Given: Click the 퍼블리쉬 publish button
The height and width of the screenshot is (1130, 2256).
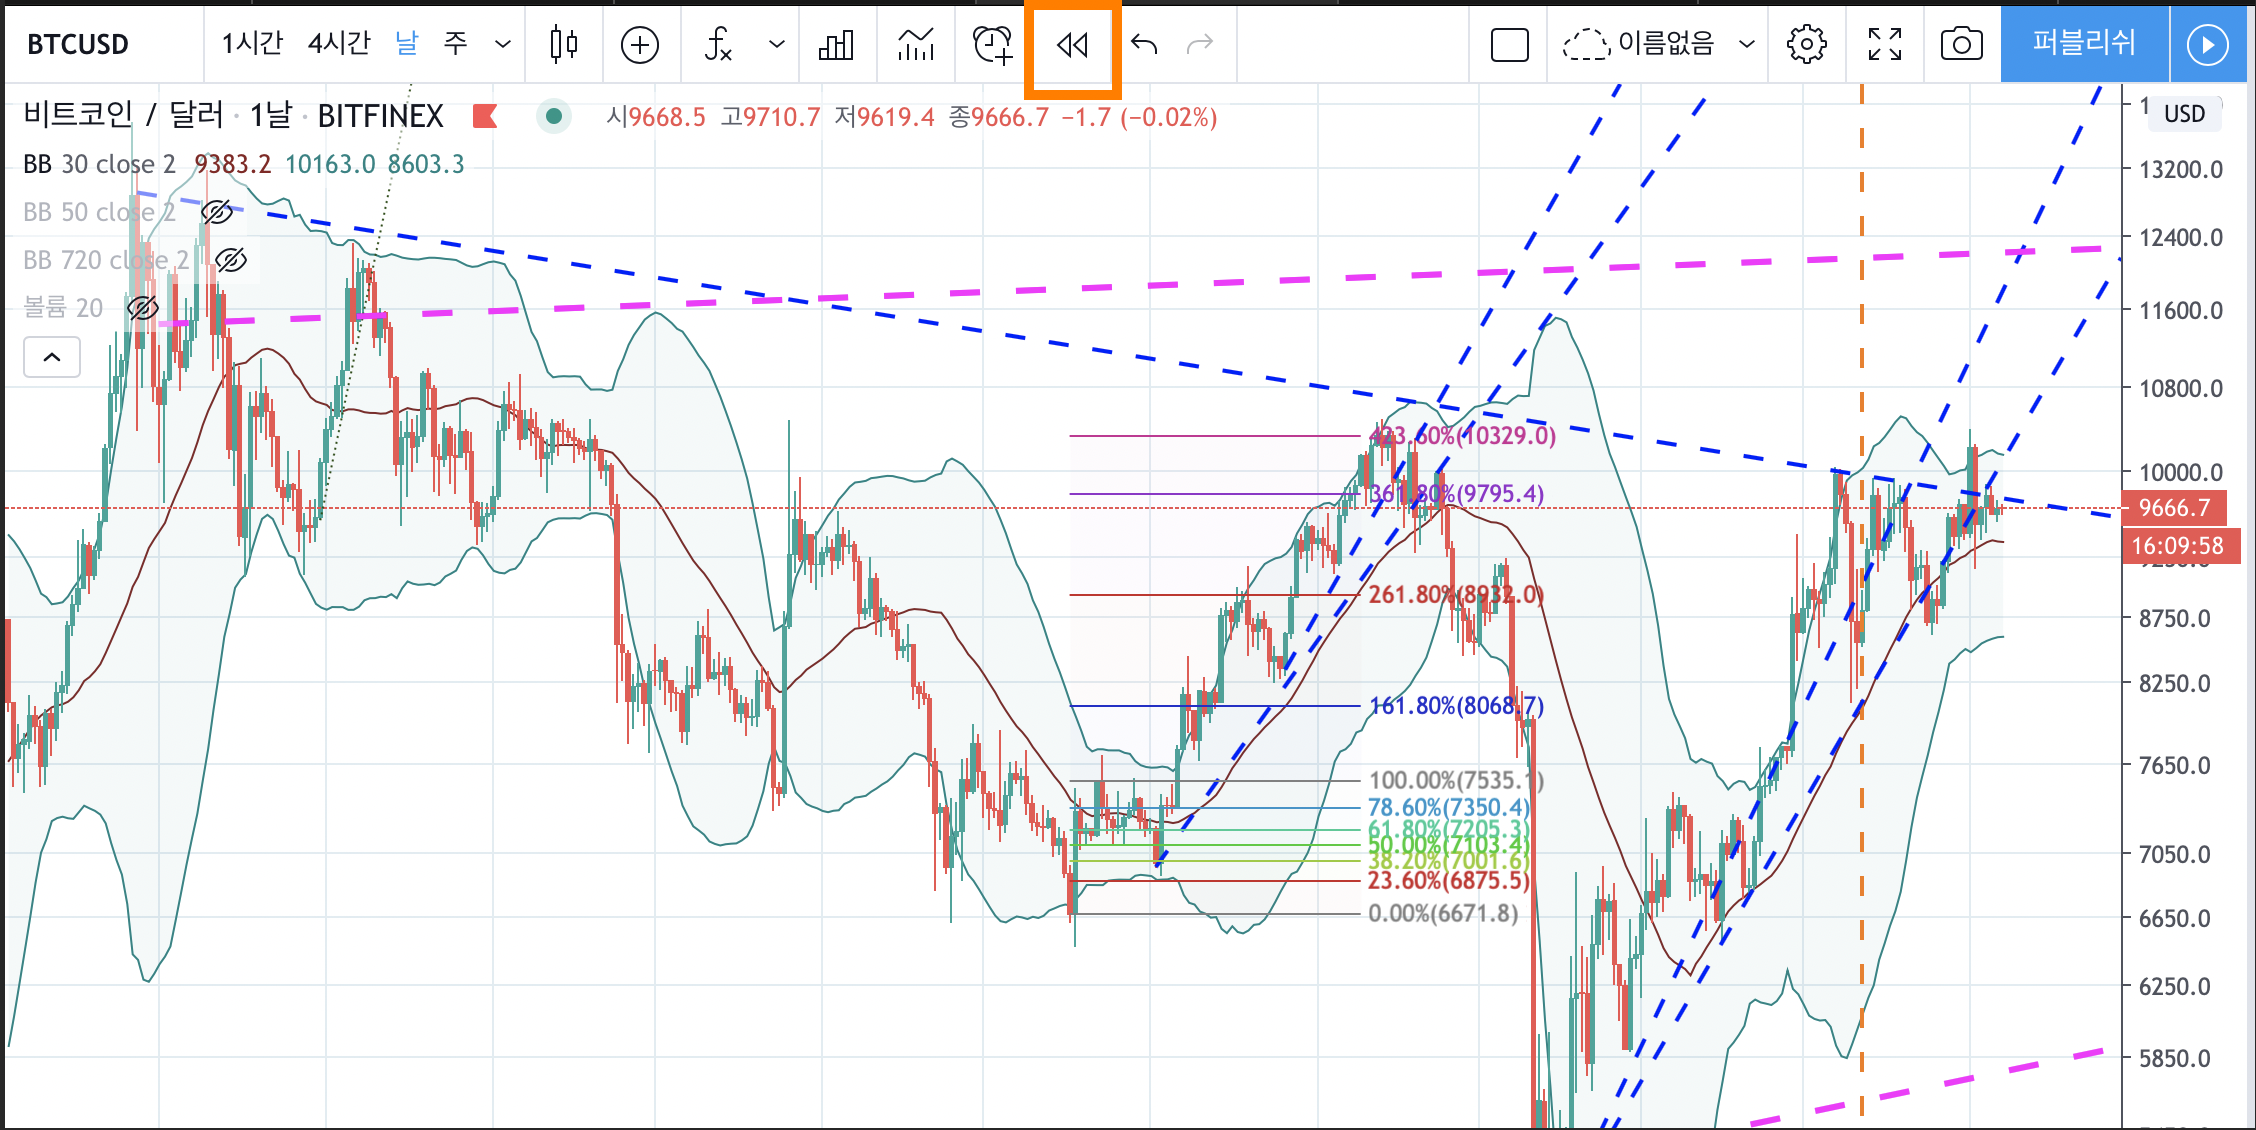Looking at the screenshot, I should [x=2084, y=43].
